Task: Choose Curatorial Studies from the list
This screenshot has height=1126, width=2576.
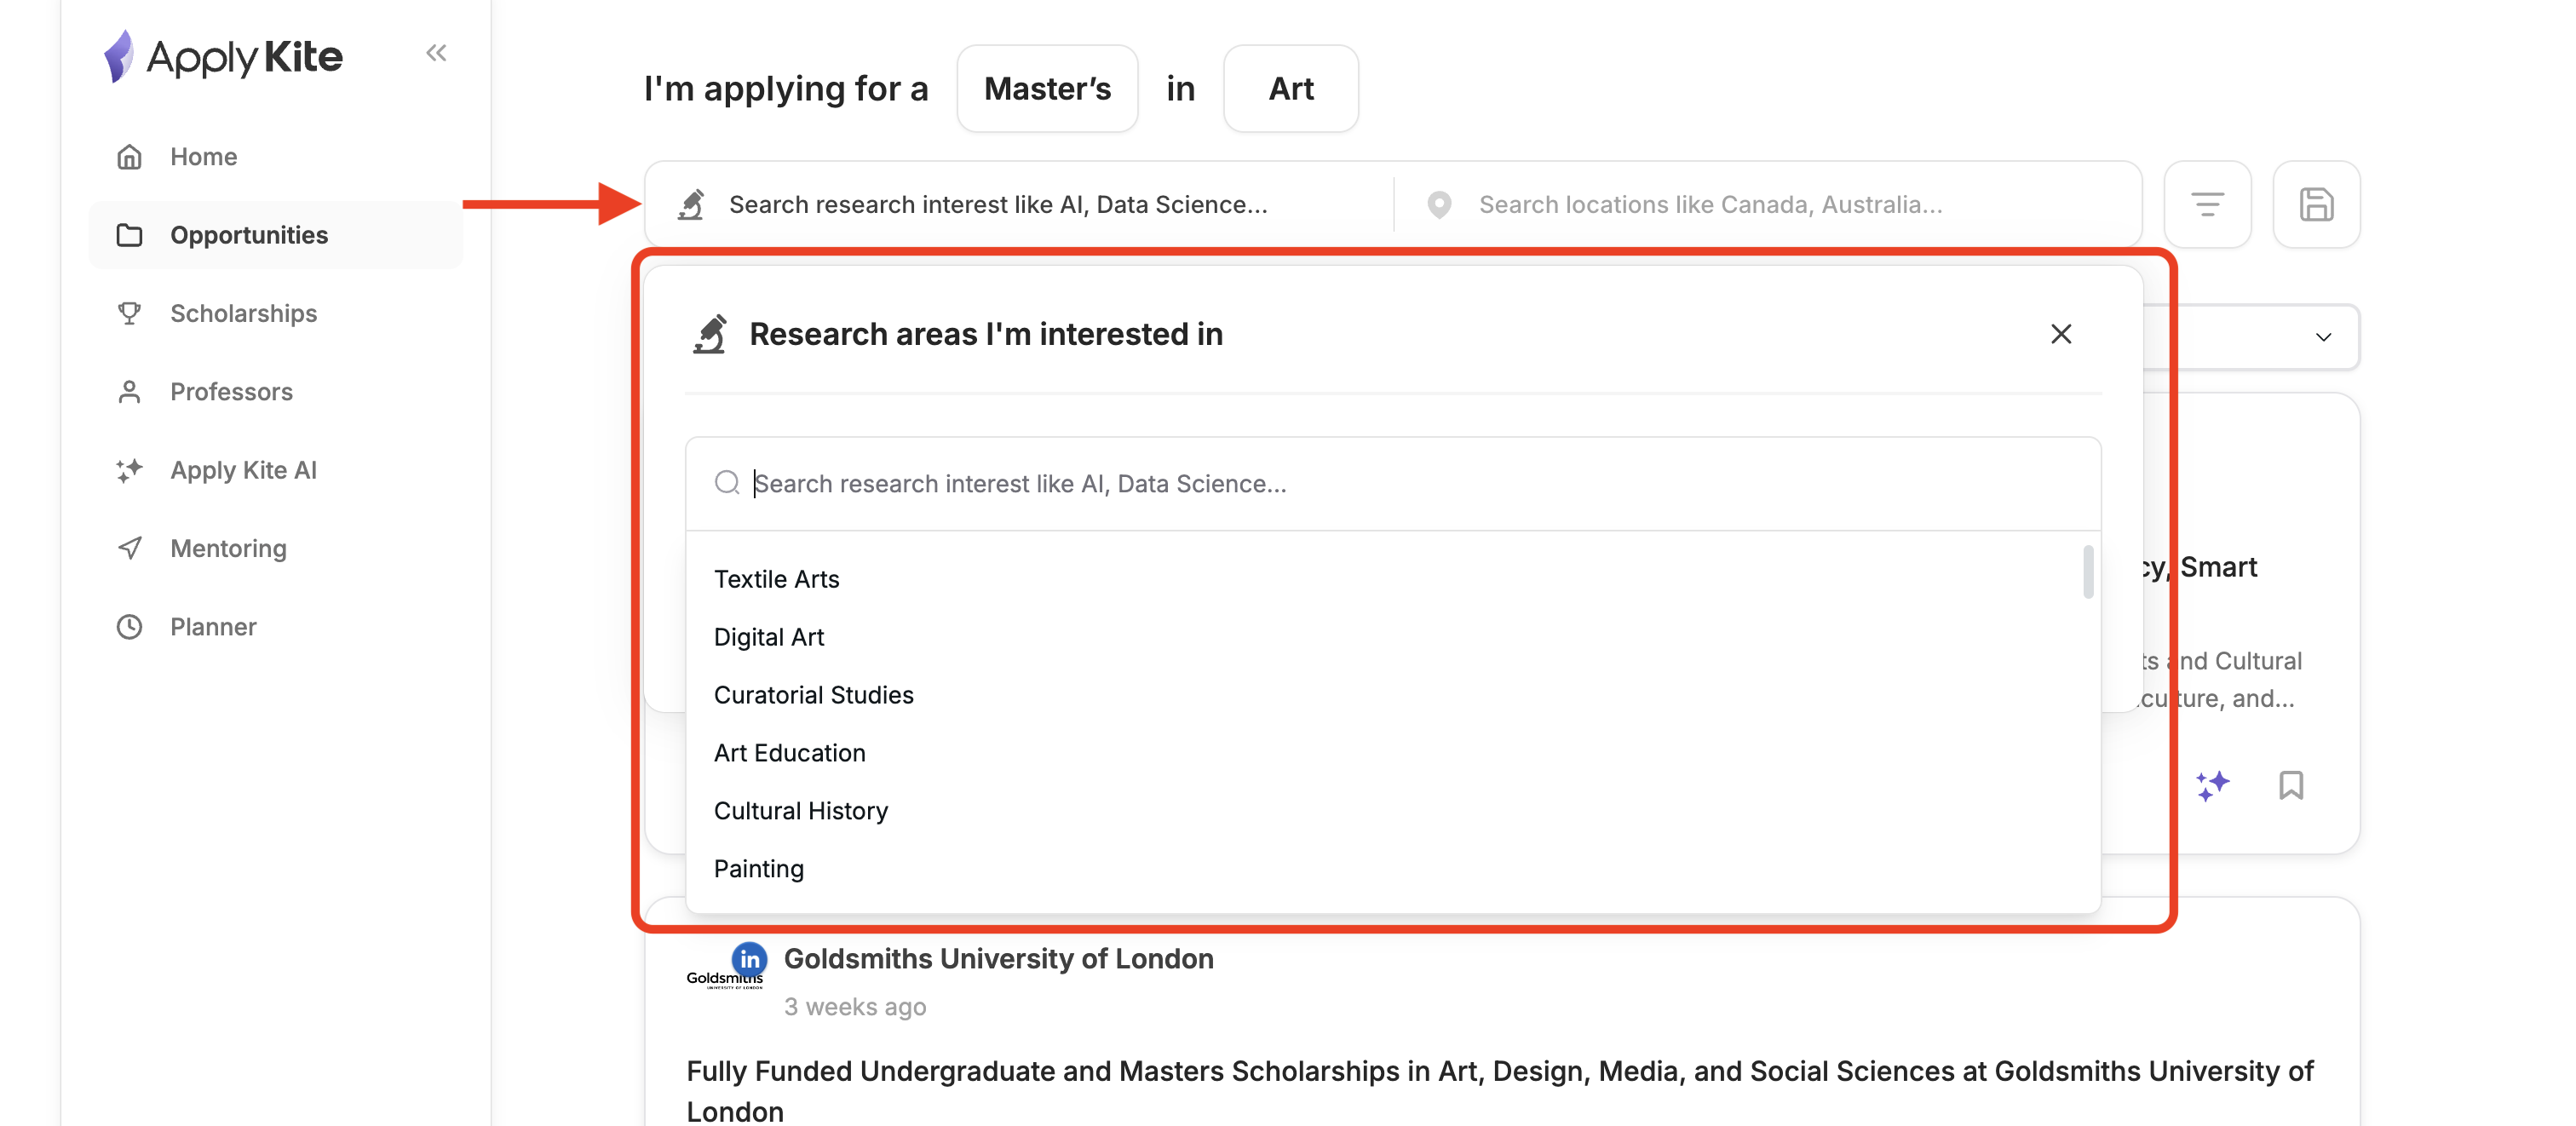Action: coord(813,695)
